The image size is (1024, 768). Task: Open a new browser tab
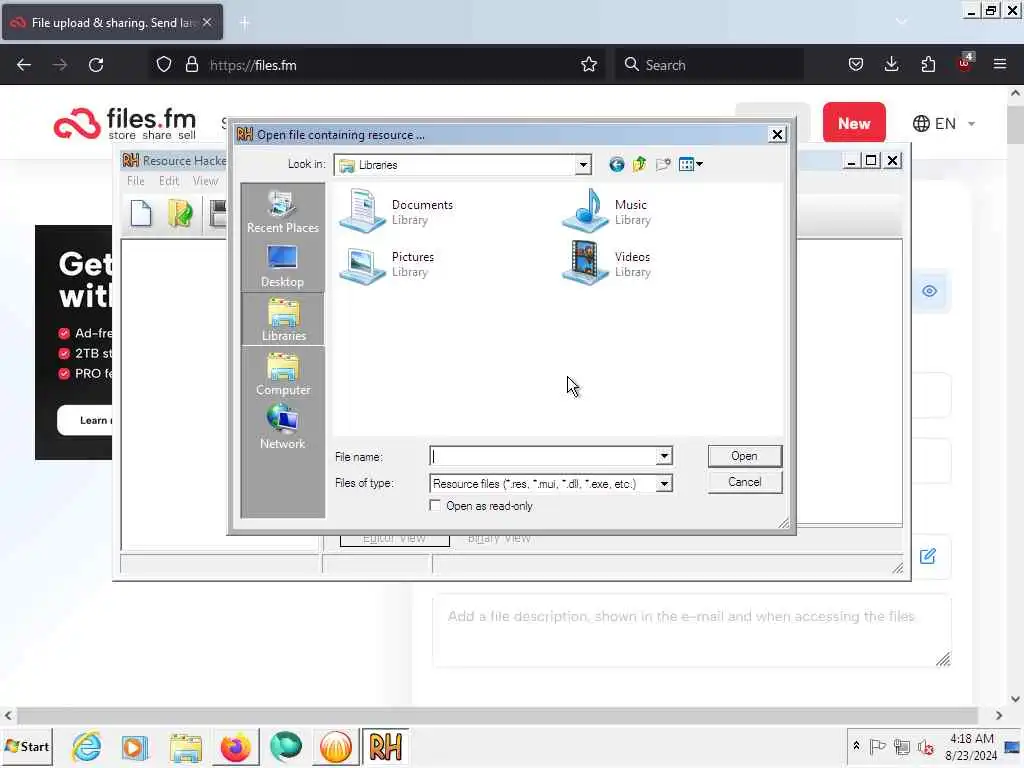pos(245,23)
